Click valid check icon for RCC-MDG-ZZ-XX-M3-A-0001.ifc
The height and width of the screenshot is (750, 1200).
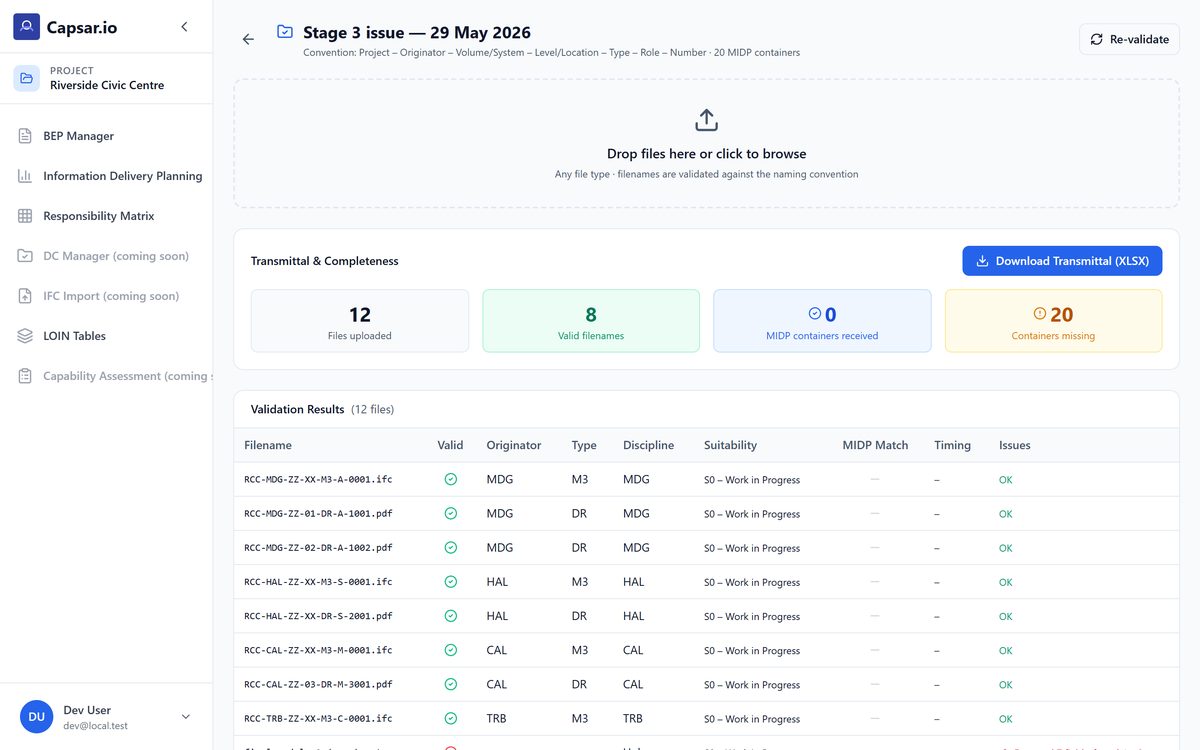[x=450, y=479]
